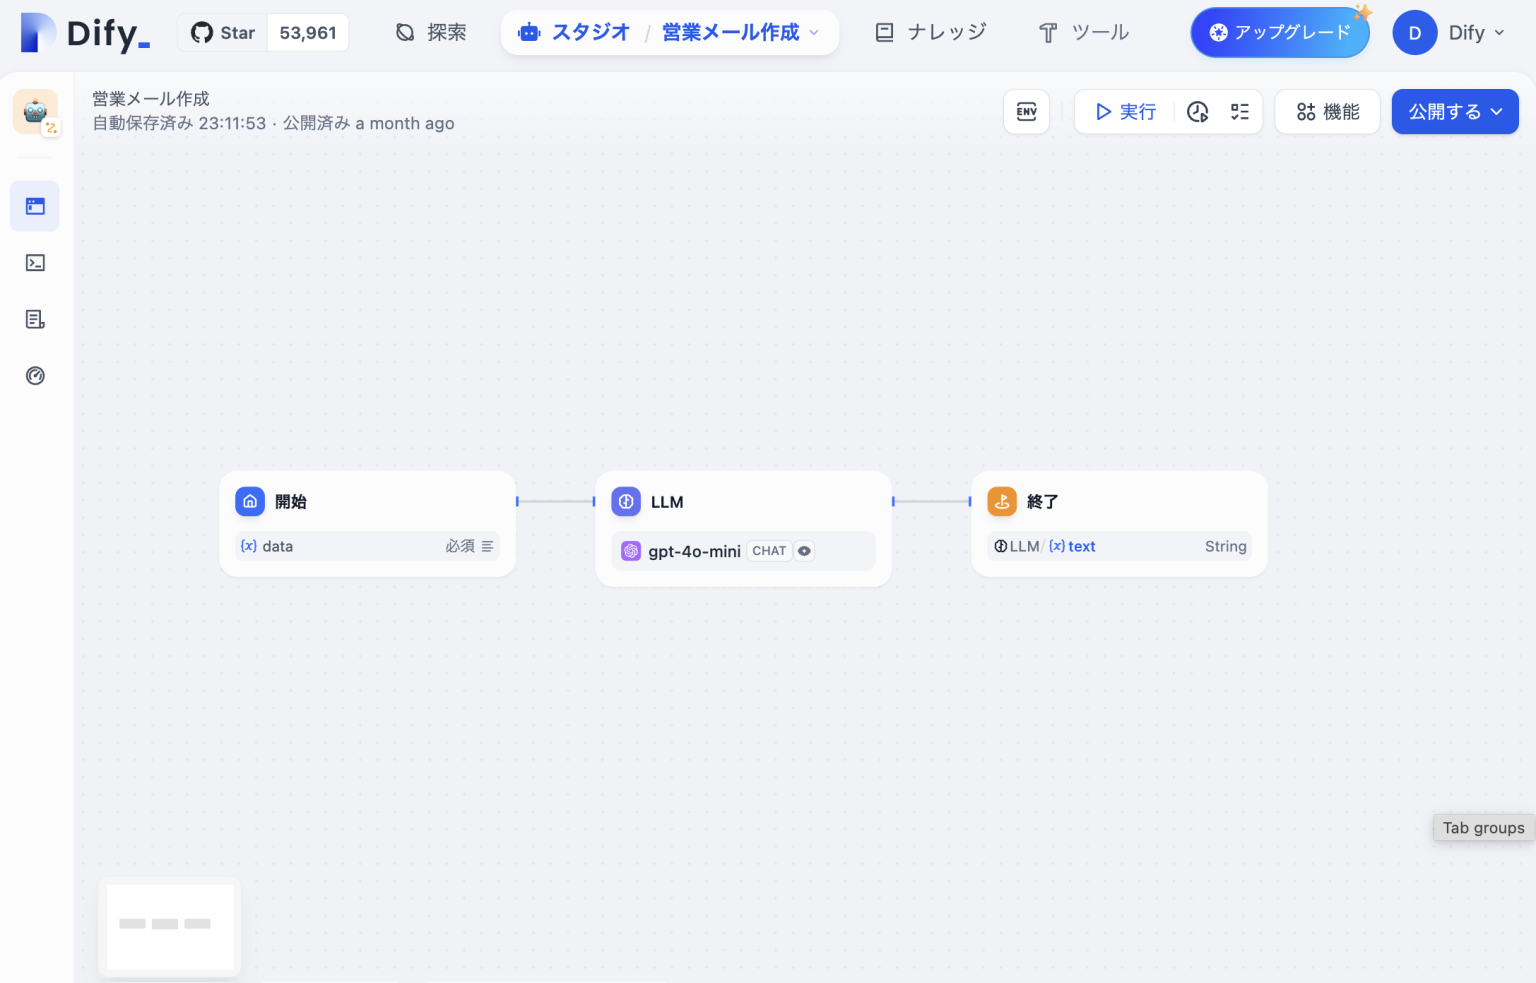
Task: Open the monitoring dashboard icon in the sidebar
Action: pyautogui.click(x=35, y=375)
